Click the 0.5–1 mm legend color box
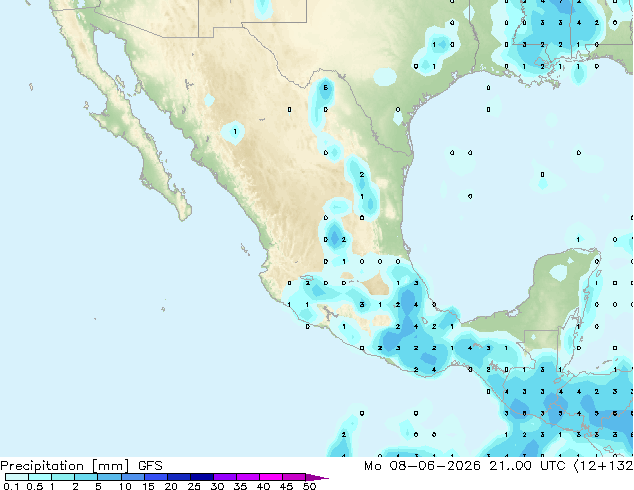This screenshot has height=490, width=634. pos(40,477)
